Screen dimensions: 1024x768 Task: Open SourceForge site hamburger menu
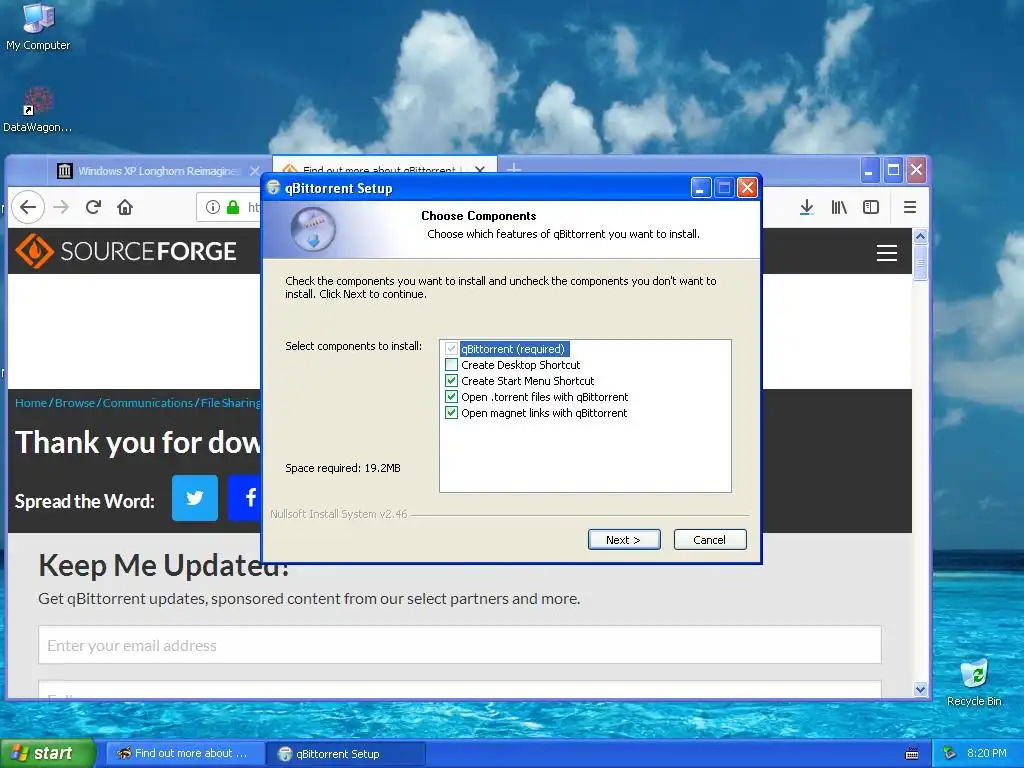[886, 252]
